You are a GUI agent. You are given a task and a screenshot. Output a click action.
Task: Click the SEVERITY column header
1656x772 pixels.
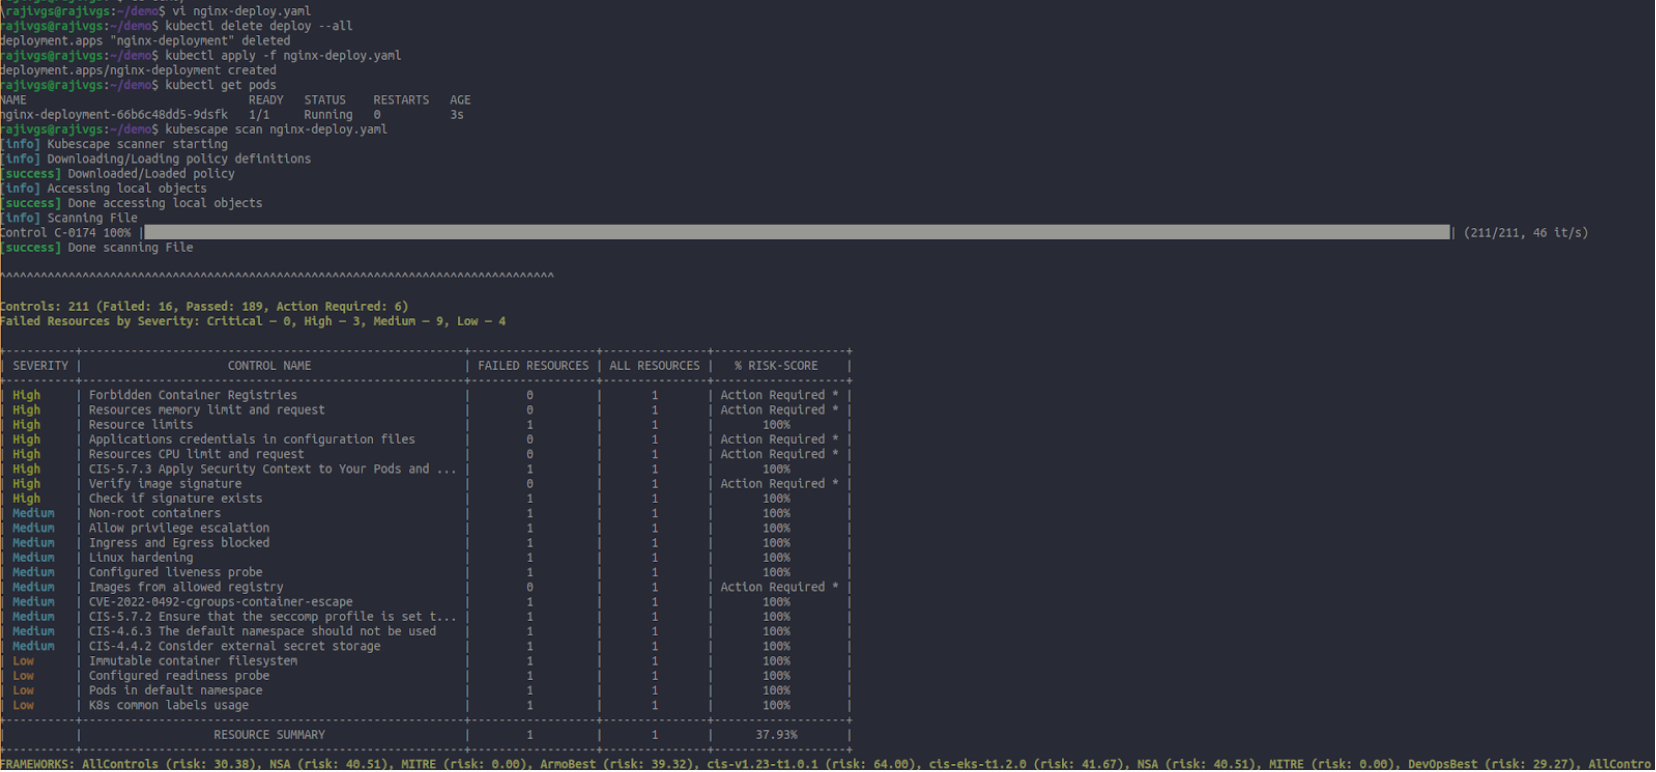pyautogui.click(x=40, y=366)
